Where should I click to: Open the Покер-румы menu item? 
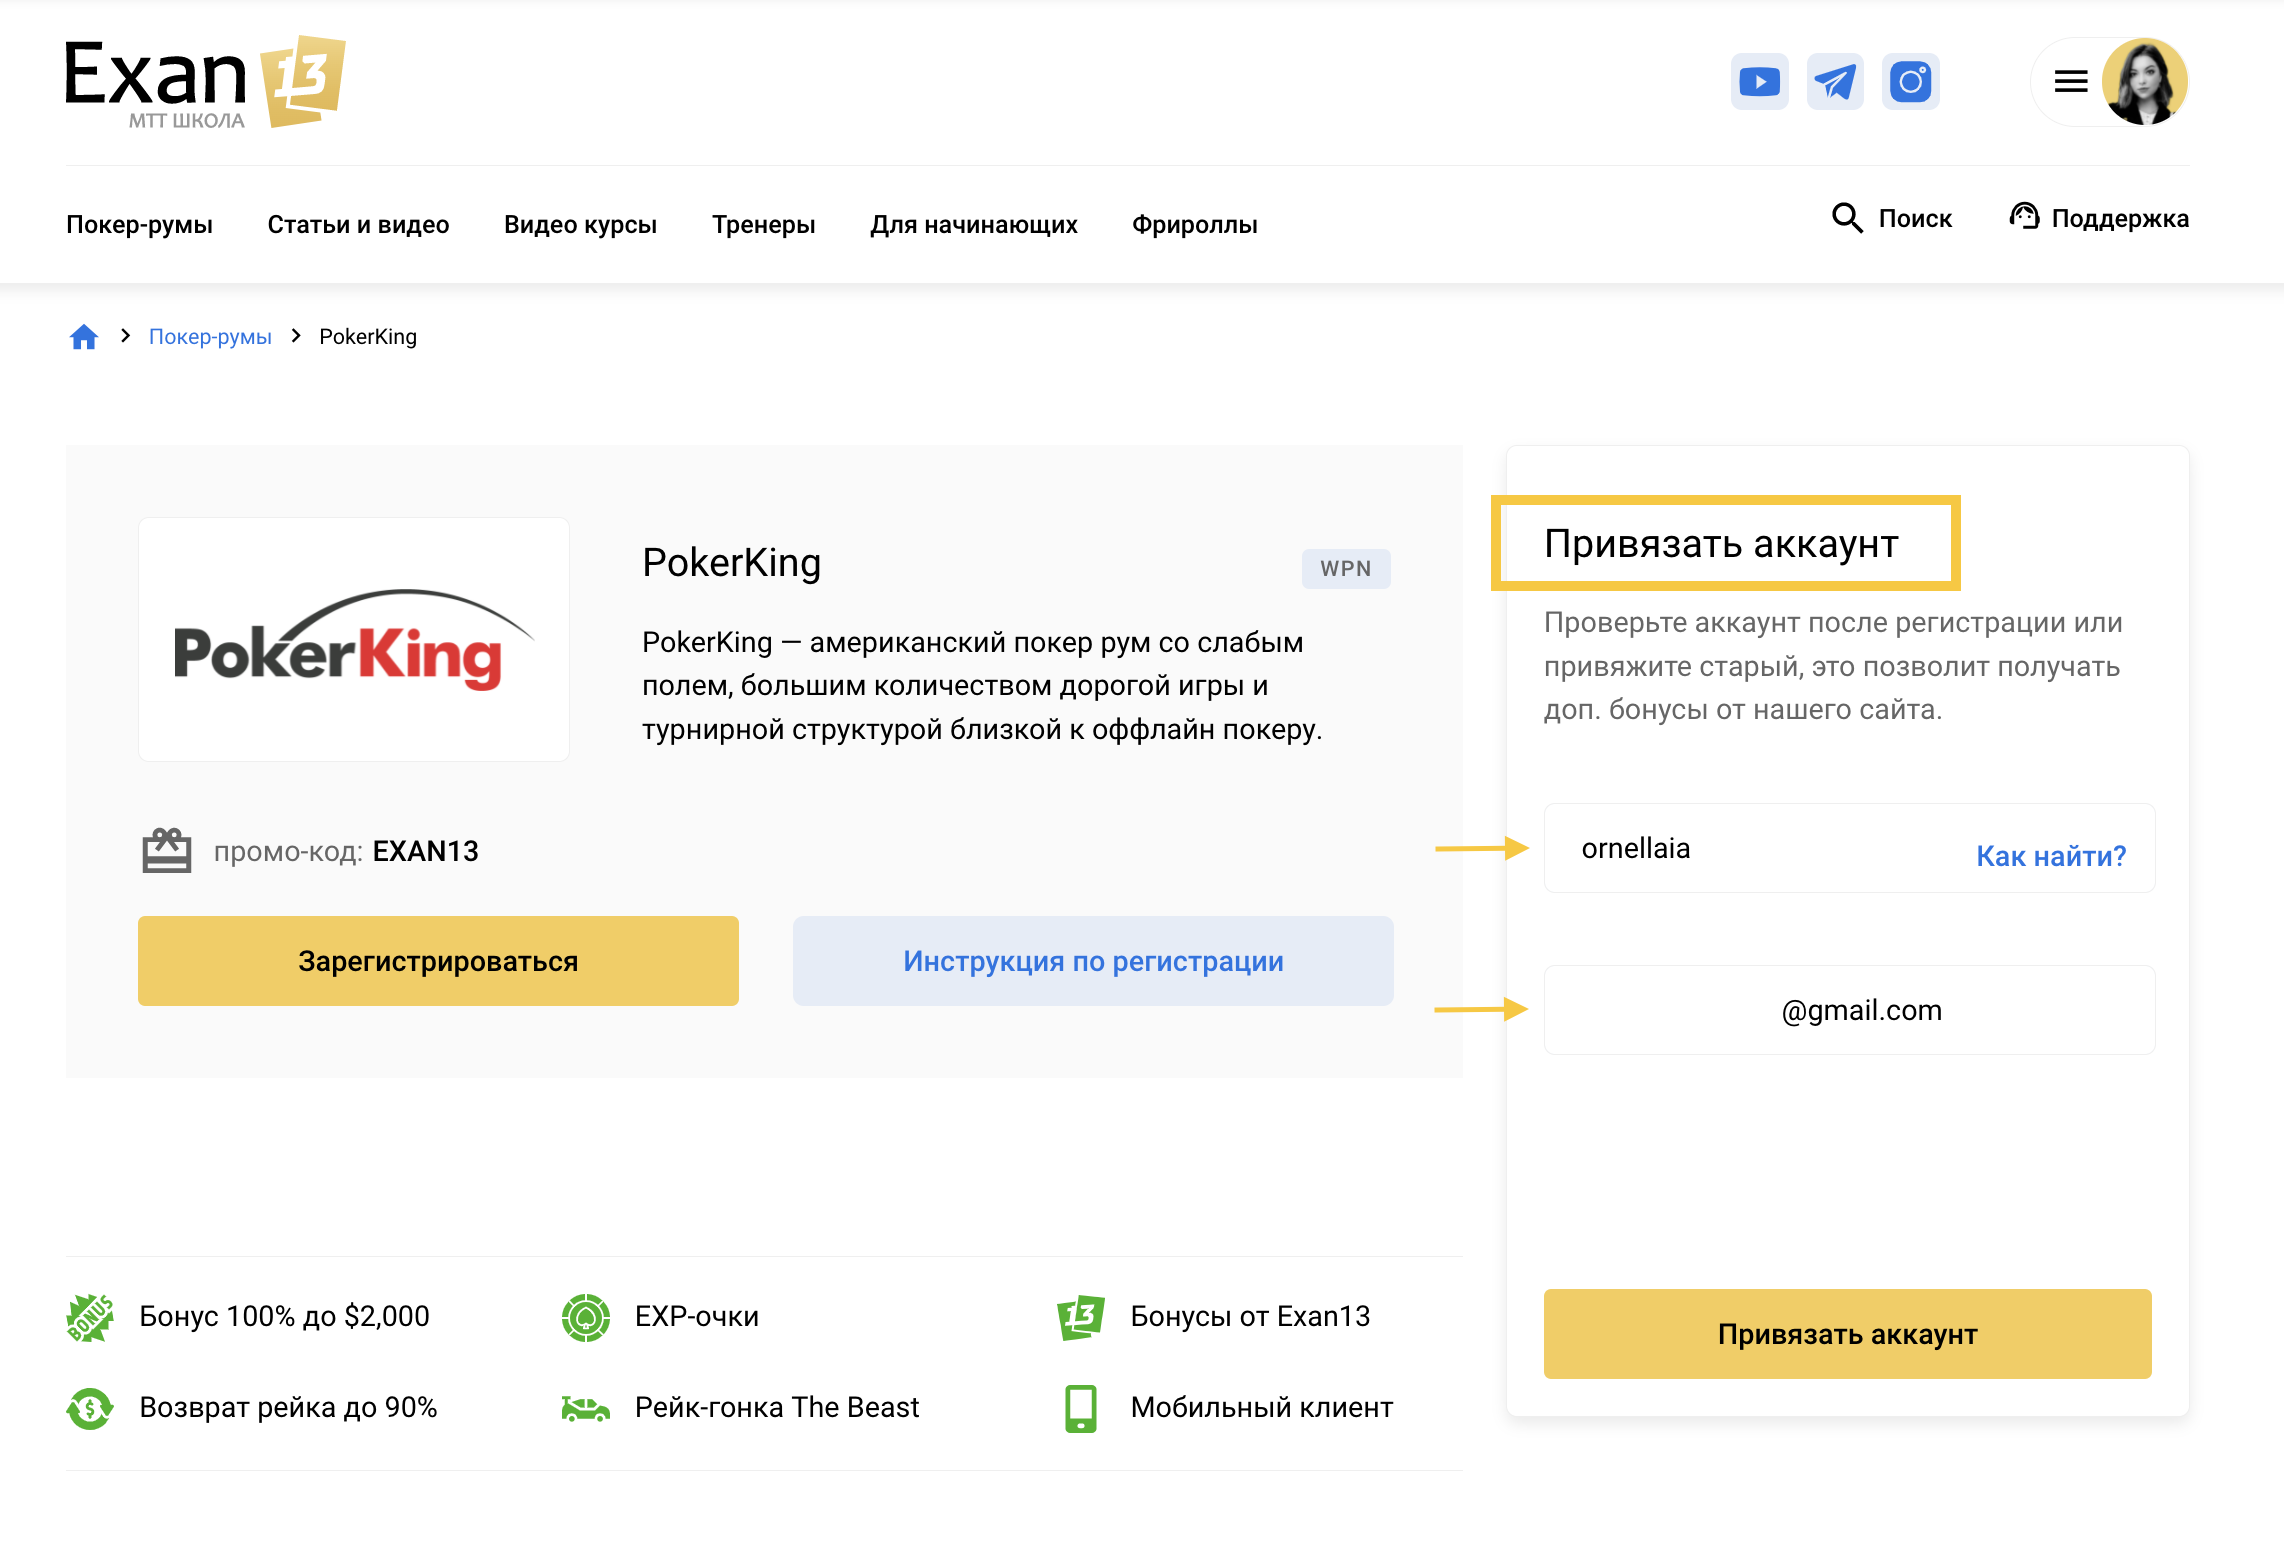click(139, 224)
